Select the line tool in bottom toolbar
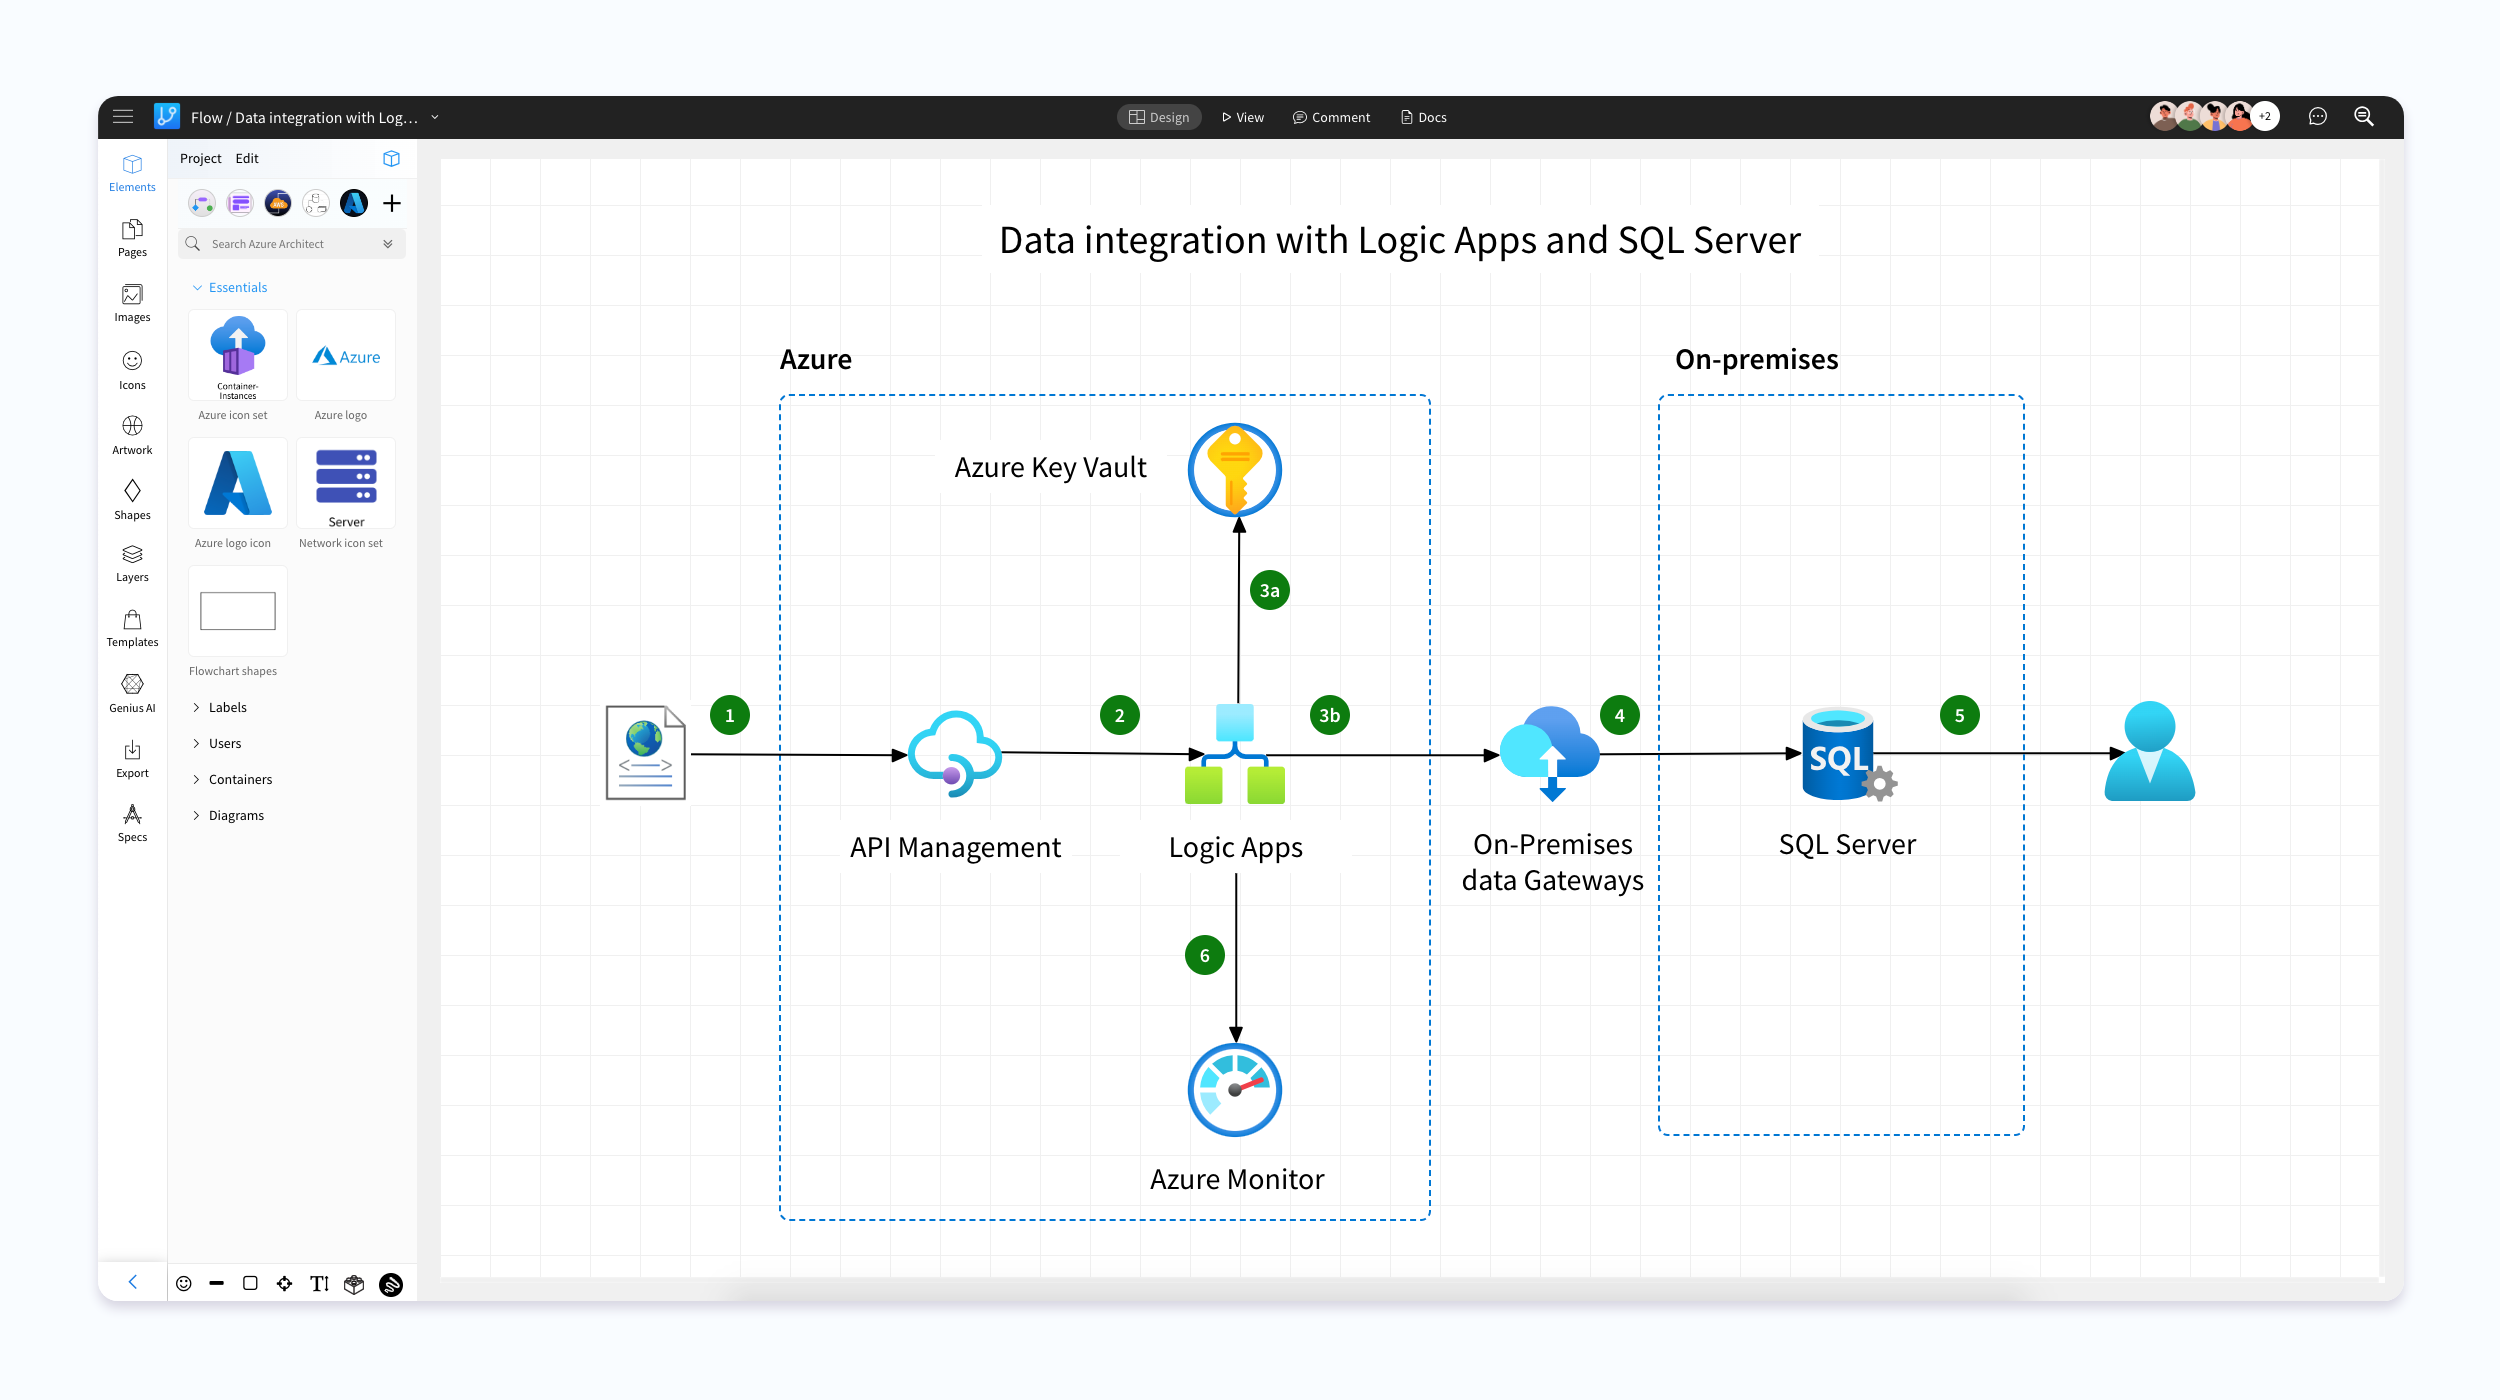Image resolution: width=2500 pixels, height=1400 pixels. point(217,1283)
